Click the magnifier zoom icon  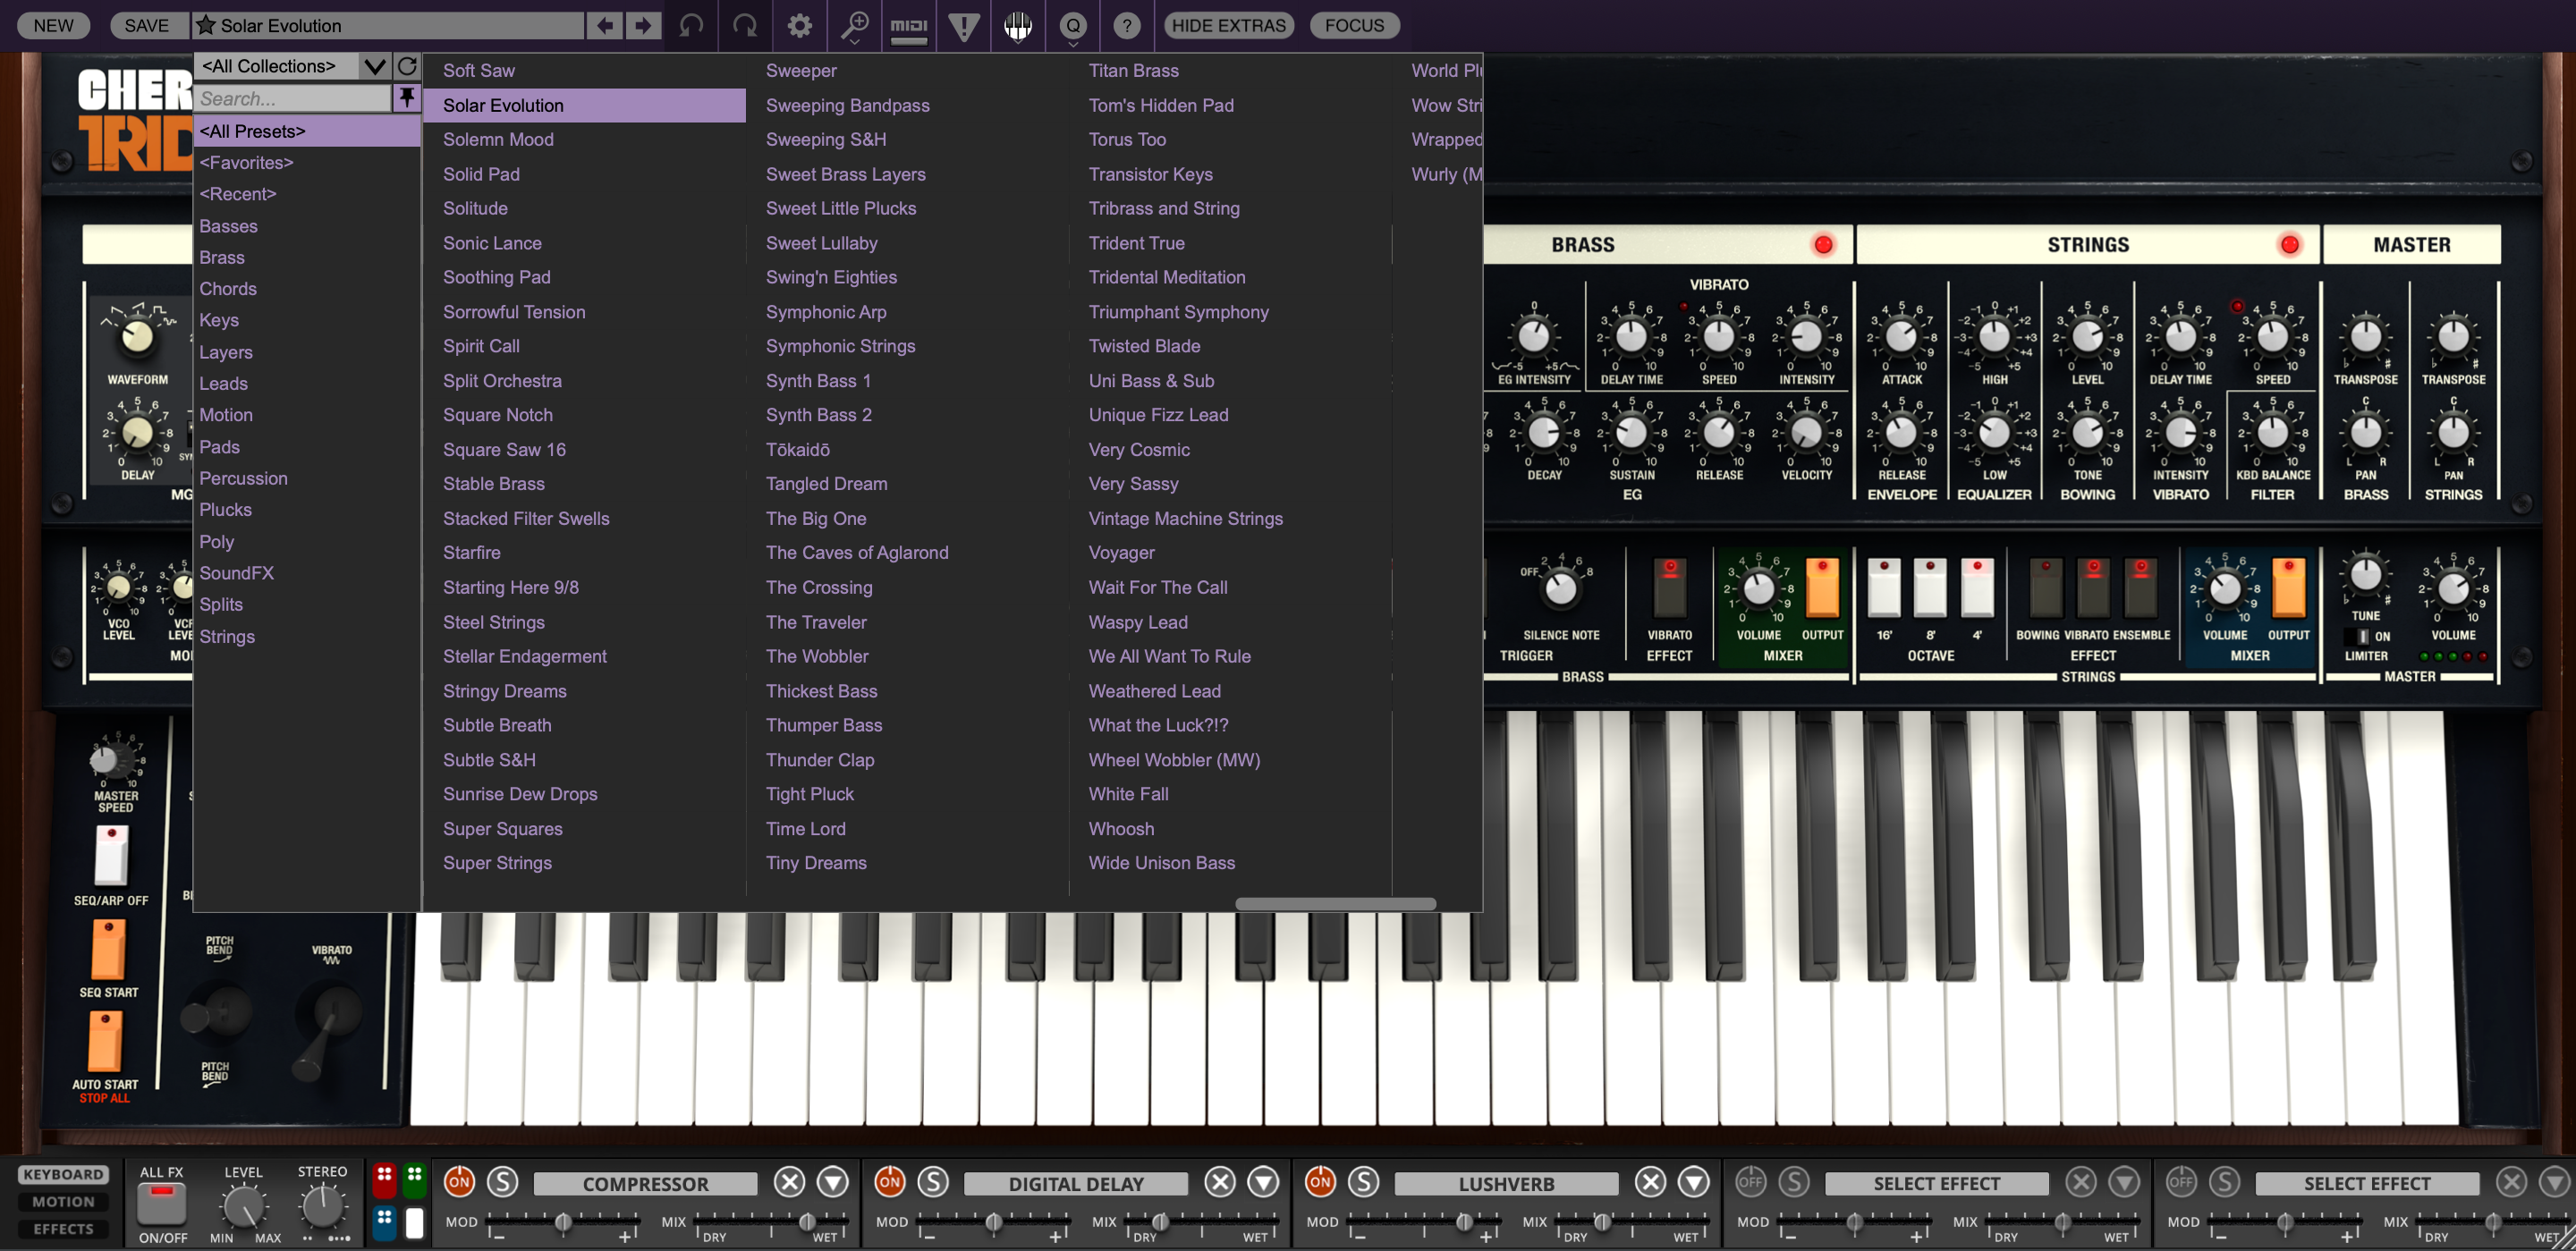tap(854, 25)
